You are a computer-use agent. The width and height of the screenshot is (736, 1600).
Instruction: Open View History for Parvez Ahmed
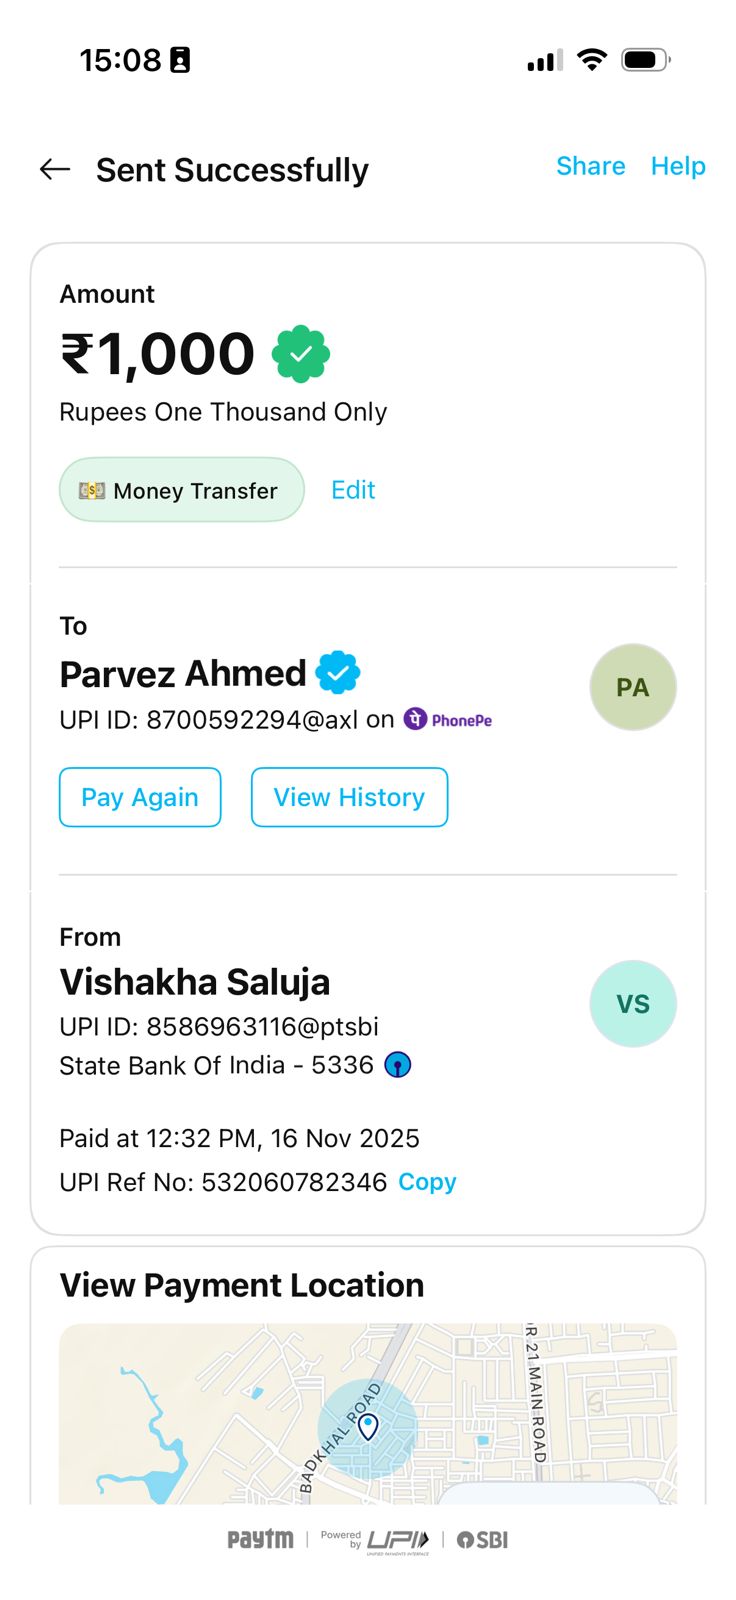pos(349,797)
